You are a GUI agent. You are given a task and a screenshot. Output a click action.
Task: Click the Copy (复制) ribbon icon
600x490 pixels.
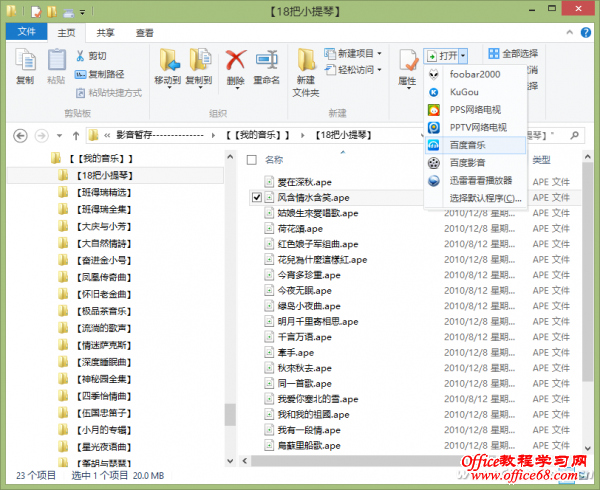(x=25, y=61)
